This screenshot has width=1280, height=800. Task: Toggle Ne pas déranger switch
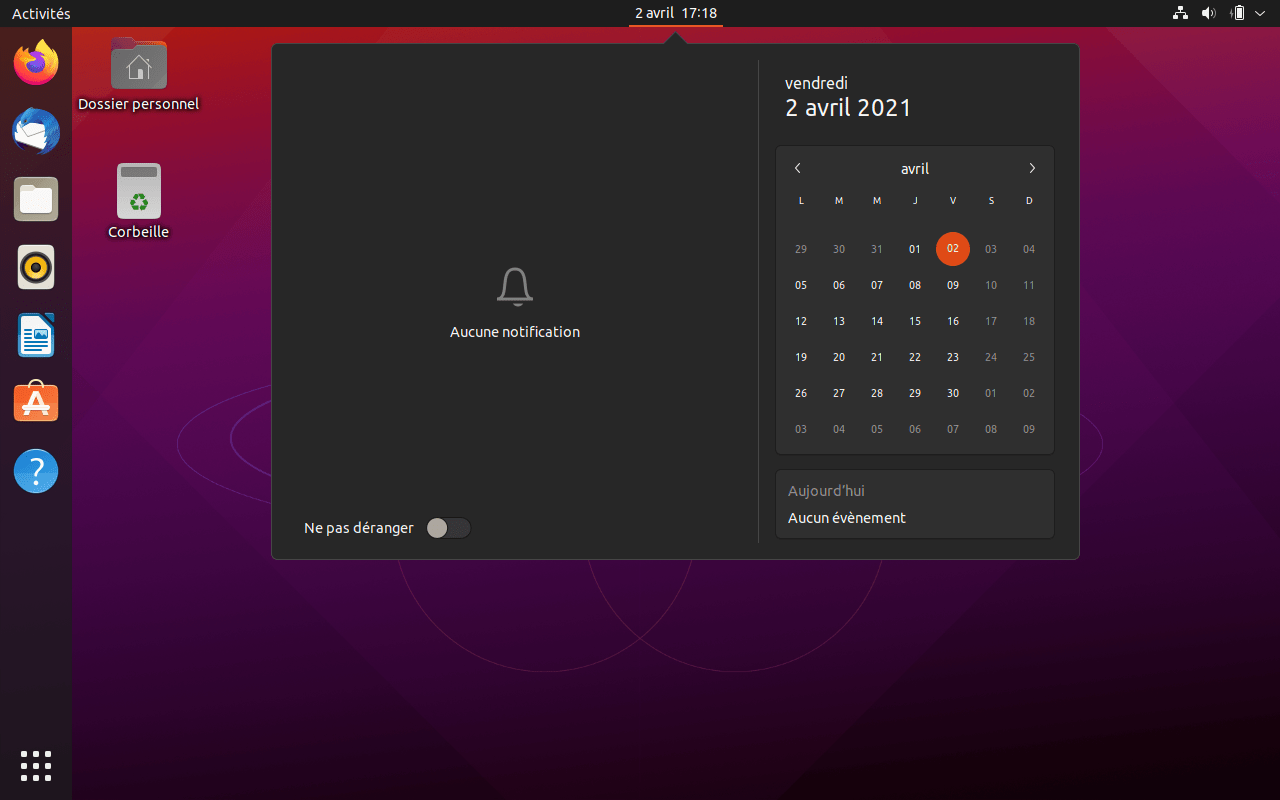pyautogui.click(x=448, y=528)
